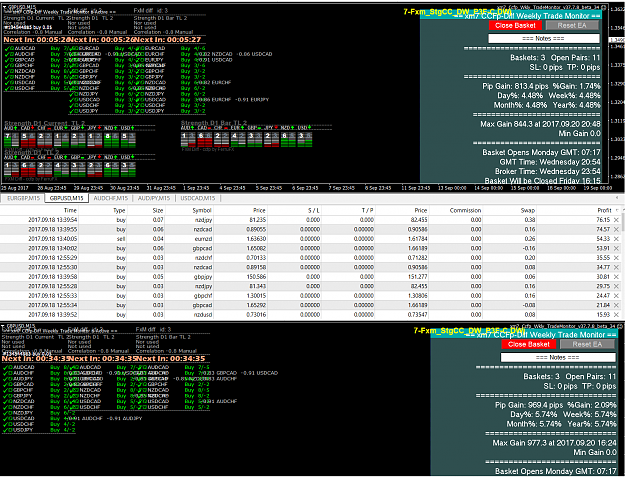This screenshot has width=625, height=477.
Task: Click the 'Max Gain 977.3 at 2017.09.20 16:24' line
Action: pyautogui.click(x=554, y=443)
